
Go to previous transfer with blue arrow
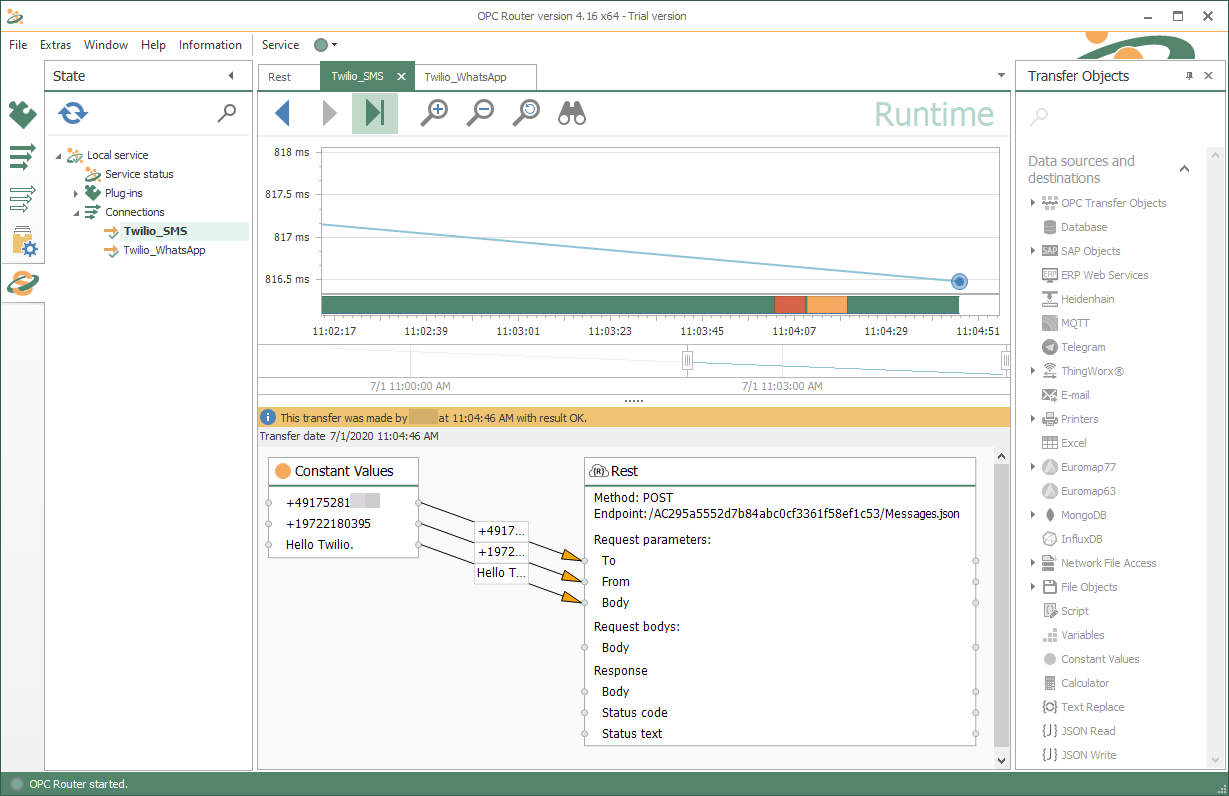click(x=283, y=113)
